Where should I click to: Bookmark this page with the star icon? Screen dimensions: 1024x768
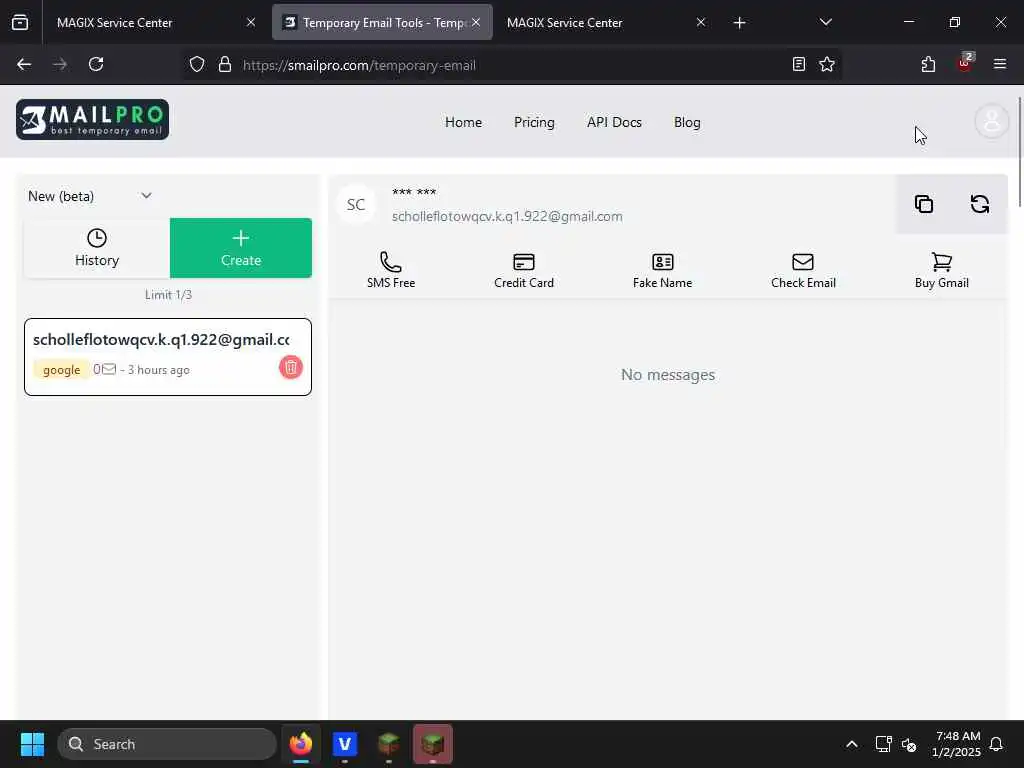827,64
